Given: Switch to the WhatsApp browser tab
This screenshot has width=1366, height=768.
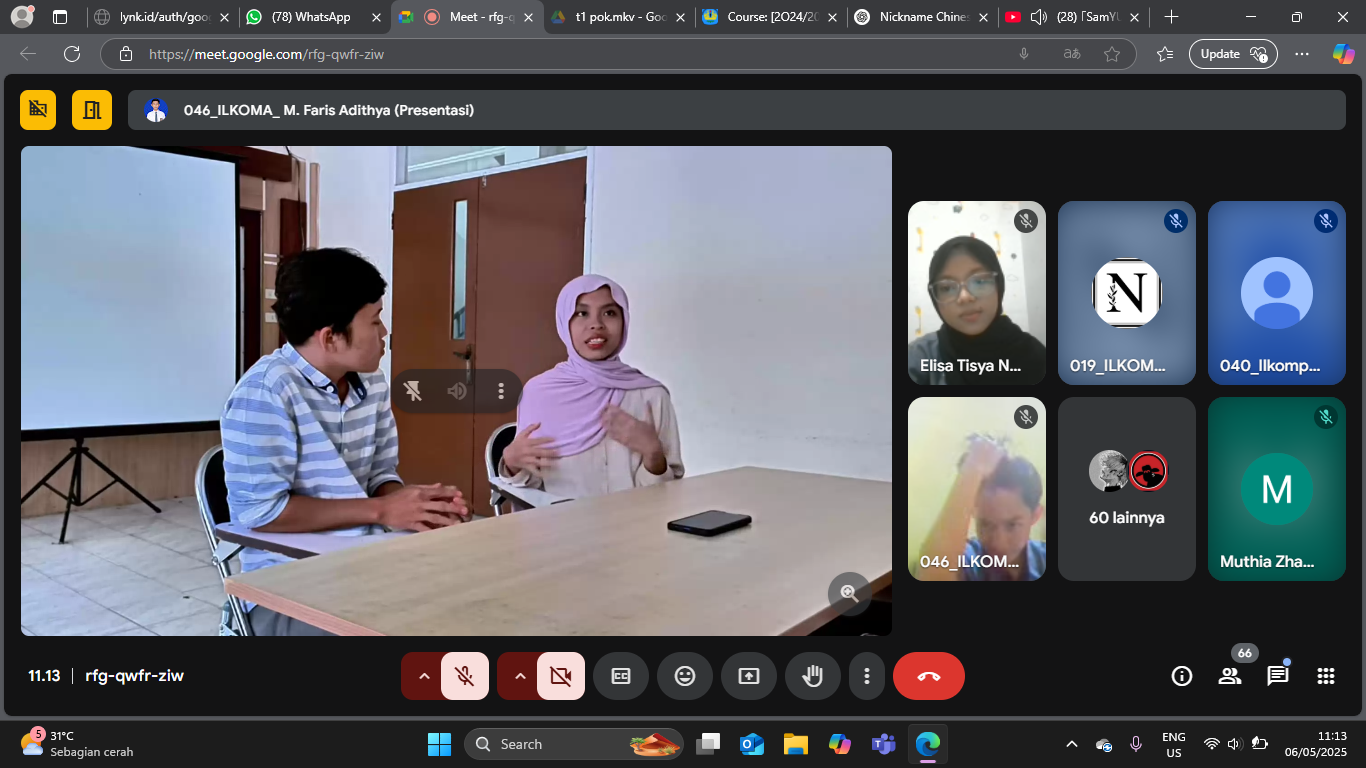Looking at the screenshot, I should click(310, 17).
